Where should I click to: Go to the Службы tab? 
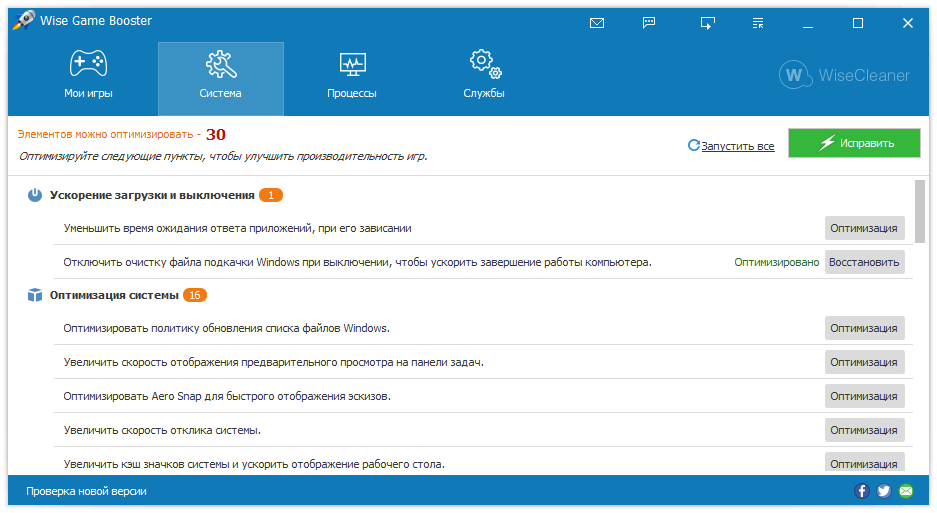[484, 78]
